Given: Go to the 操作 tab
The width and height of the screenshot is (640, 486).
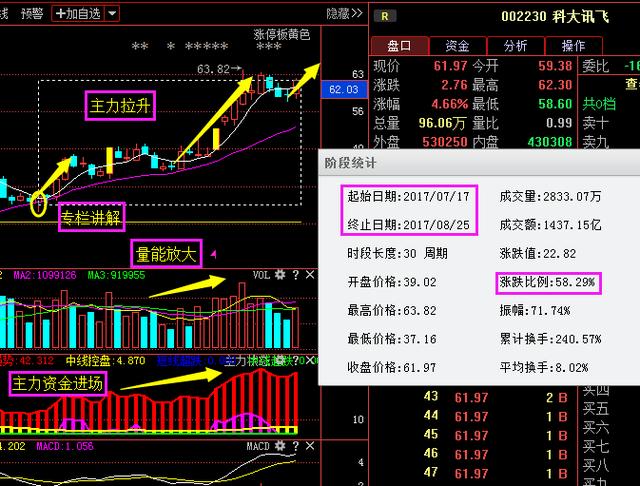Looking at the screenshot, I should click(x=574, y=46).
